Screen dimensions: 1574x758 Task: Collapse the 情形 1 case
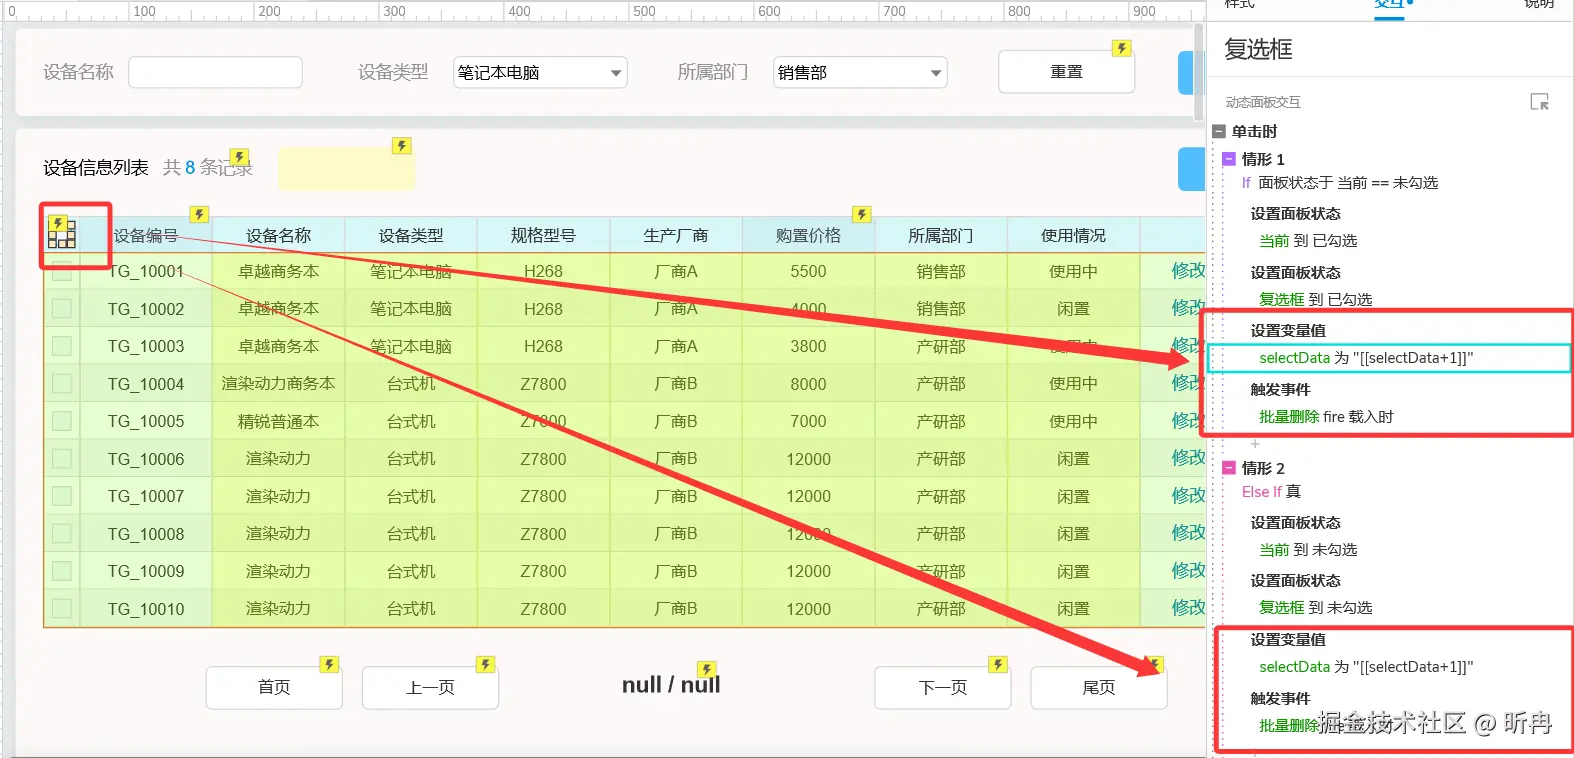click(x=1229, y=159)
